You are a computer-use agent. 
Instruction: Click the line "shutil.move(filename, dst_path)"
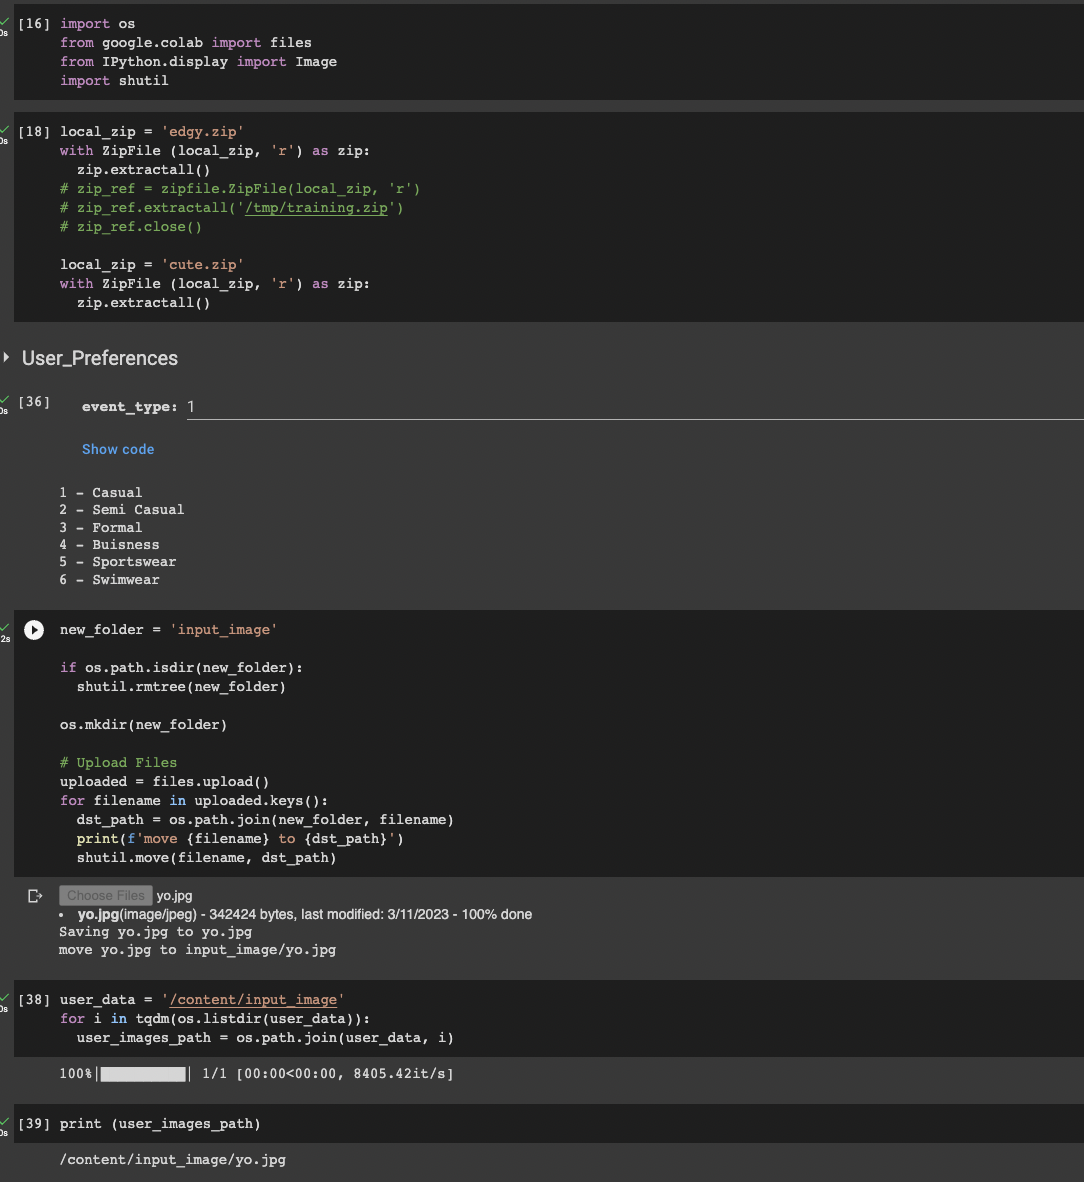point(207,858)
